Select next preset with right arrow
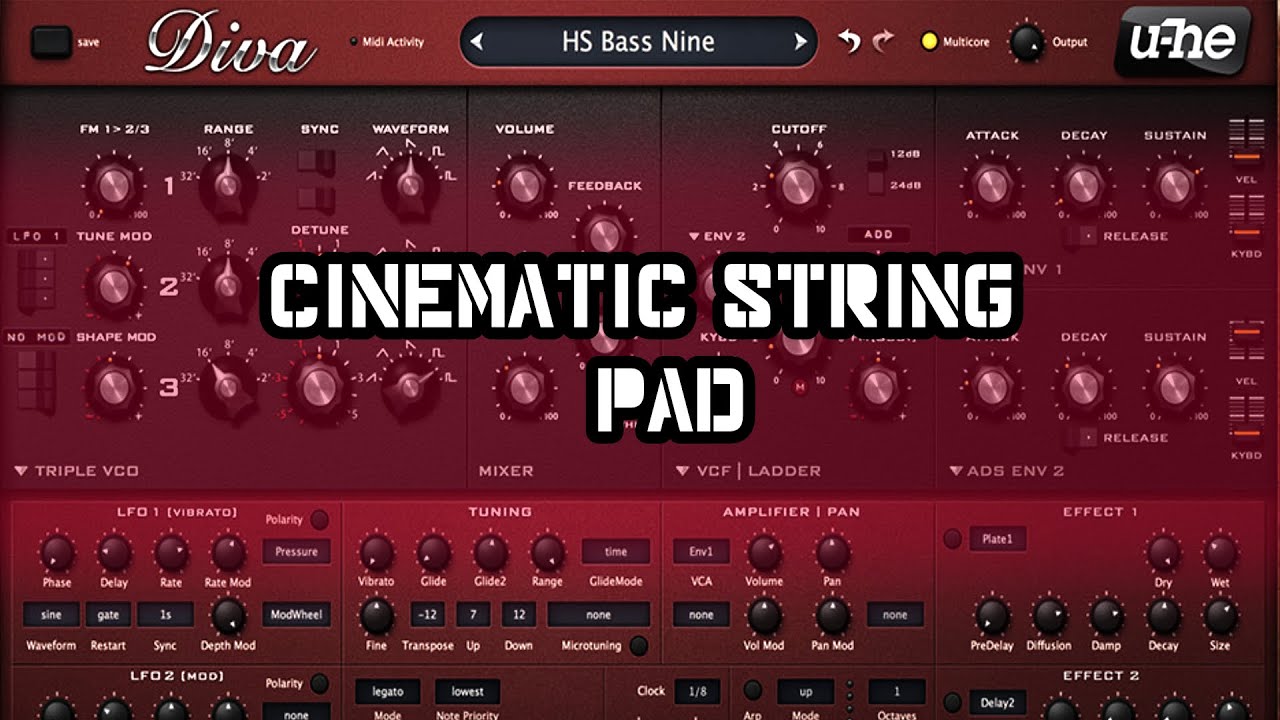 799,42
